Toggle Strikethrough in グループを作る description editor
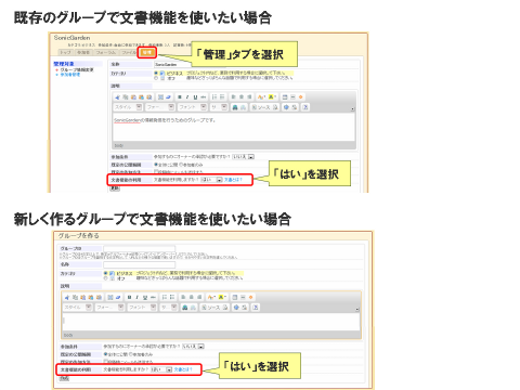520x390 pixels. tap(153, 297)
